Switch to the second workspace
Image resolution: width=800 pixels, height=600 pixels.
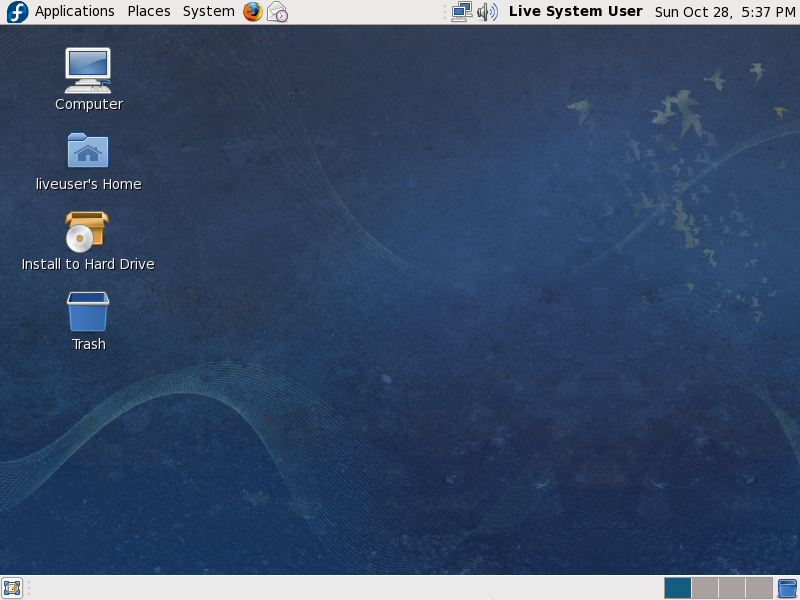point(705,588)
